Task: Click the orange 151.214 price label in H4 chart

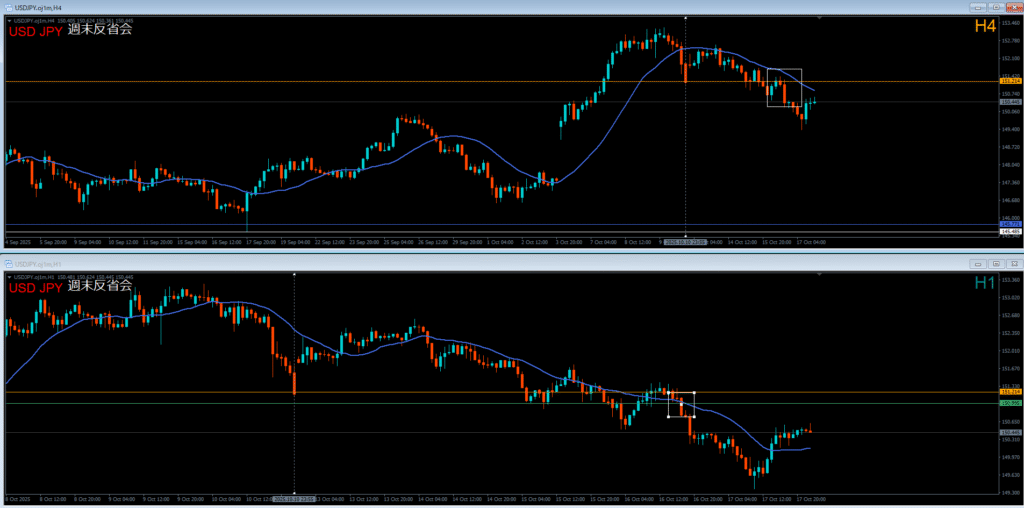Action: (x=1010, y=82)
